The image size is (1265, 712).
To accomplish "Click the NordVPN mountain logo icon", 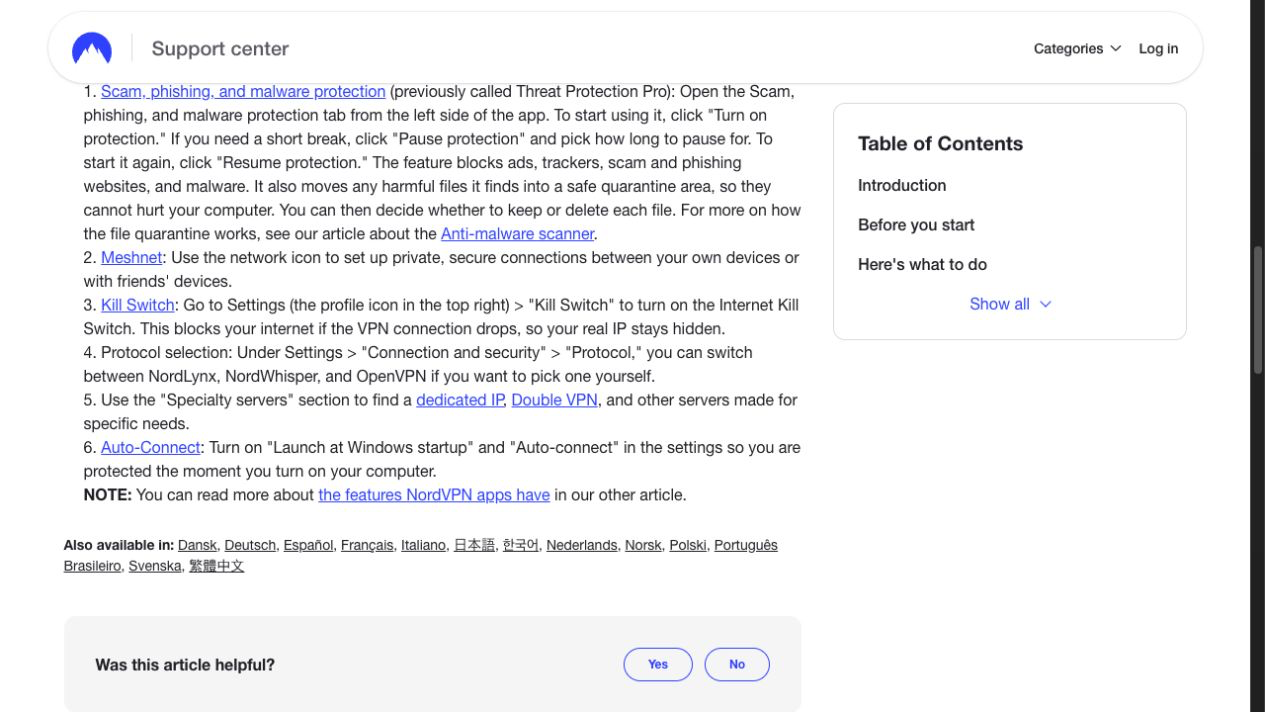I will click(92, 48).
